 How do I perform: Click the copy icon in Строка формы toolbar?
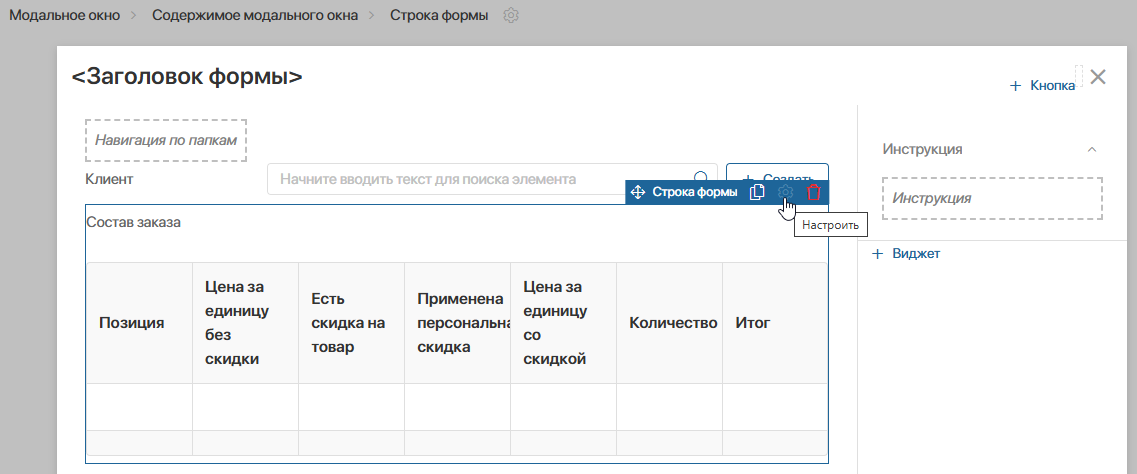pos(757,192)
